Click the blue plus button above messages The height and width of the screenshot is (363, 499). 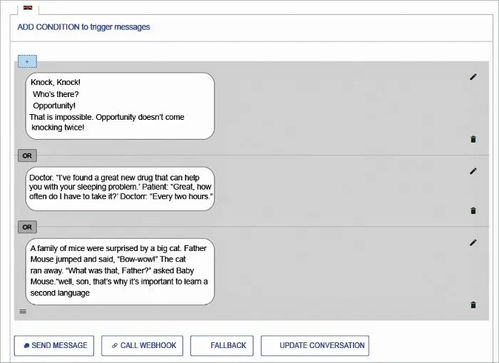pyautogui.click(x=27, y=62)
